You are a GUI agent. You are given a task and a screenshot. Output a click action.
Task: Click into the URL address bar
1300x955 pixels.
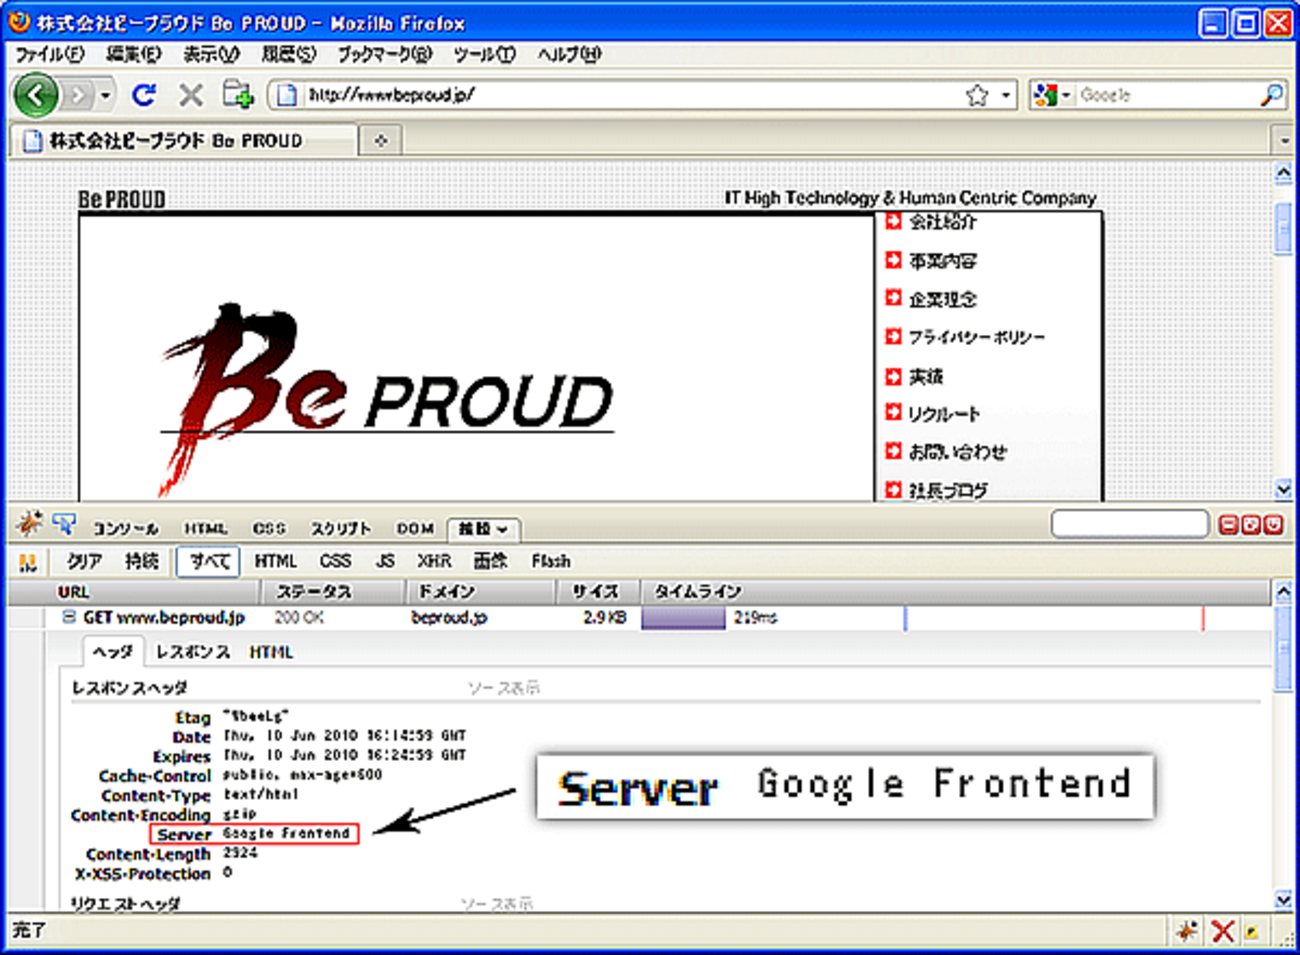point(620,95)
